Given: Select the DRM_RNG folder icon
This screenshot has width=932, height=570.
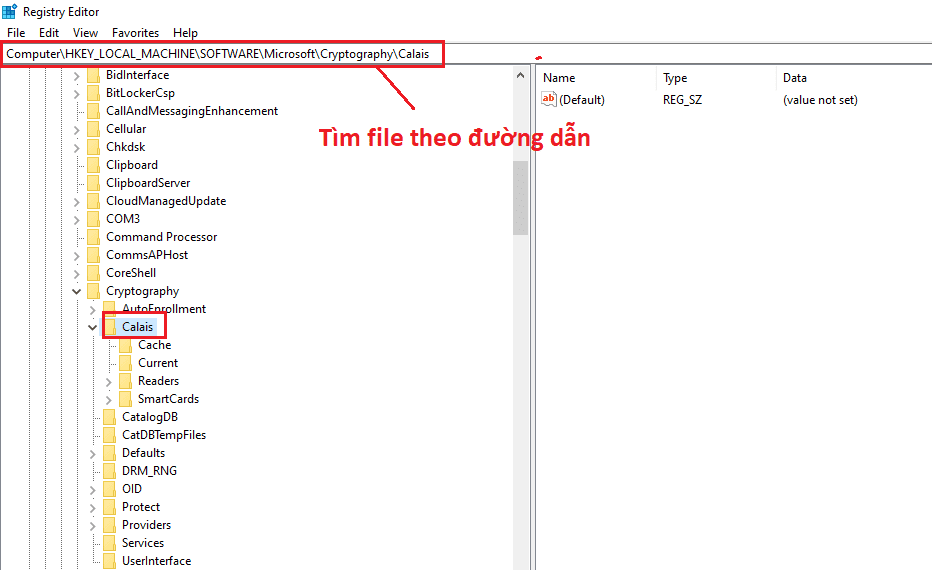Looking at the screenshot, I should pos(109,471).
